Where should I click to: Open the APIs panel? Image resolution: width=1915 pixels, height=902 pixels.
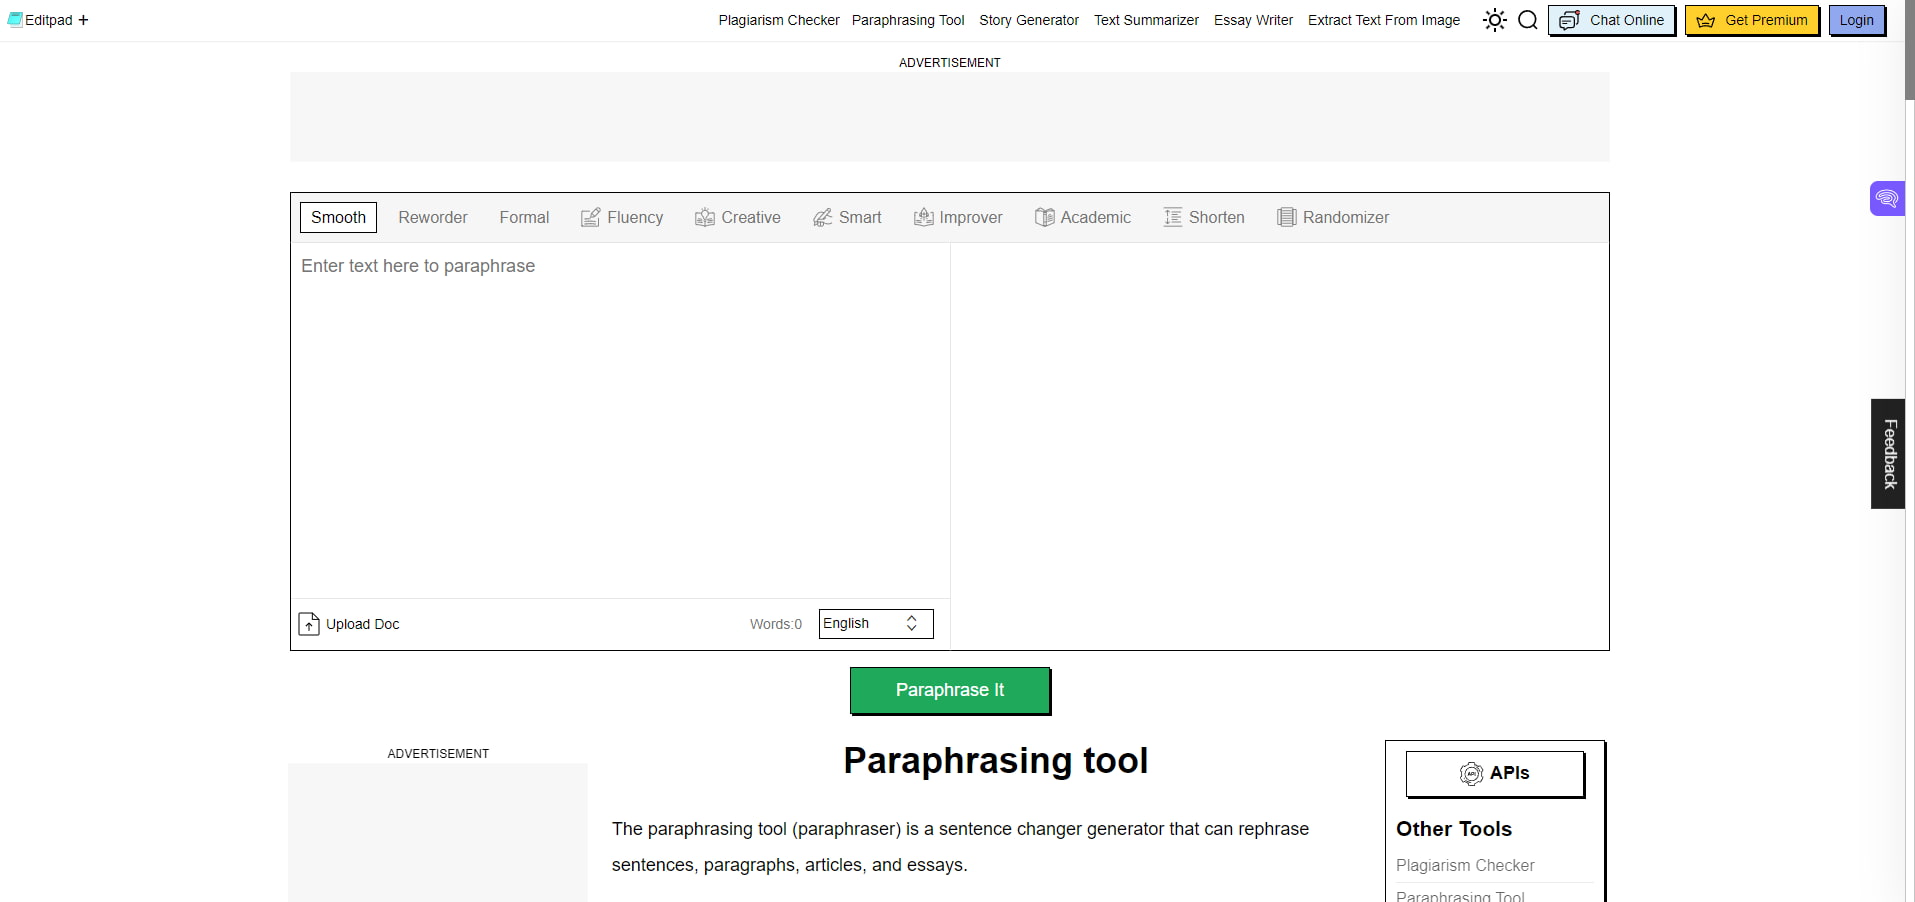pos(1494,773)
